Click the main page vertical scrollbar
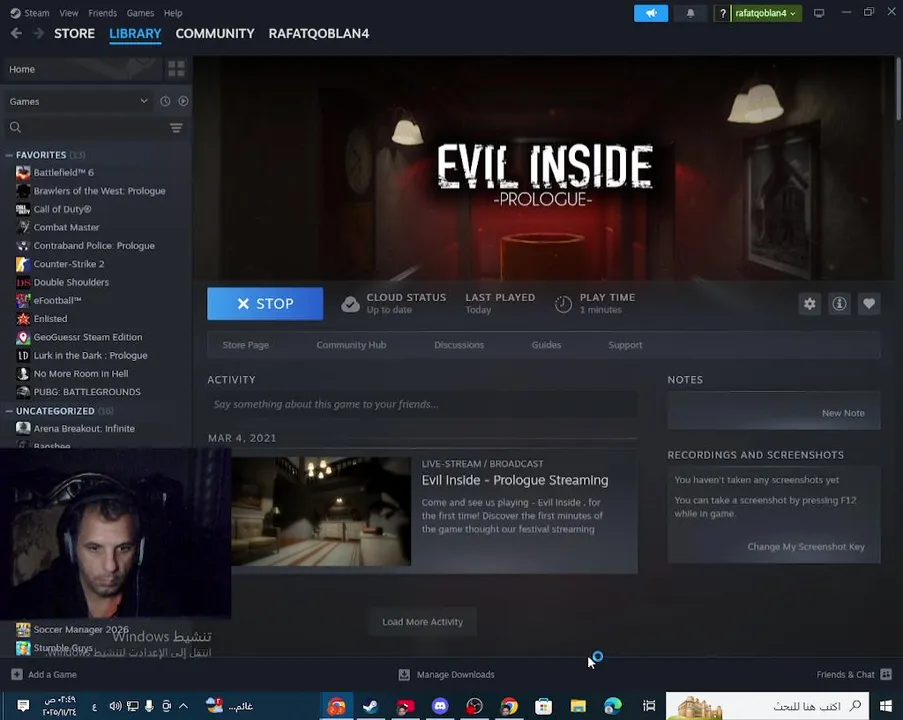Image resolution: width=903 pixels, height=720 pixels. coord(898,88)
